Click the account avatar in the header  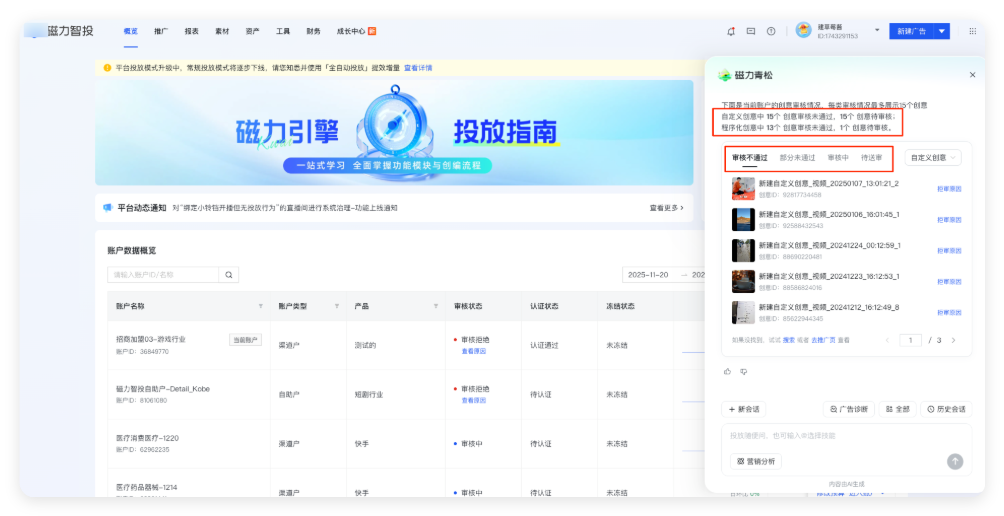coord(803,31)
